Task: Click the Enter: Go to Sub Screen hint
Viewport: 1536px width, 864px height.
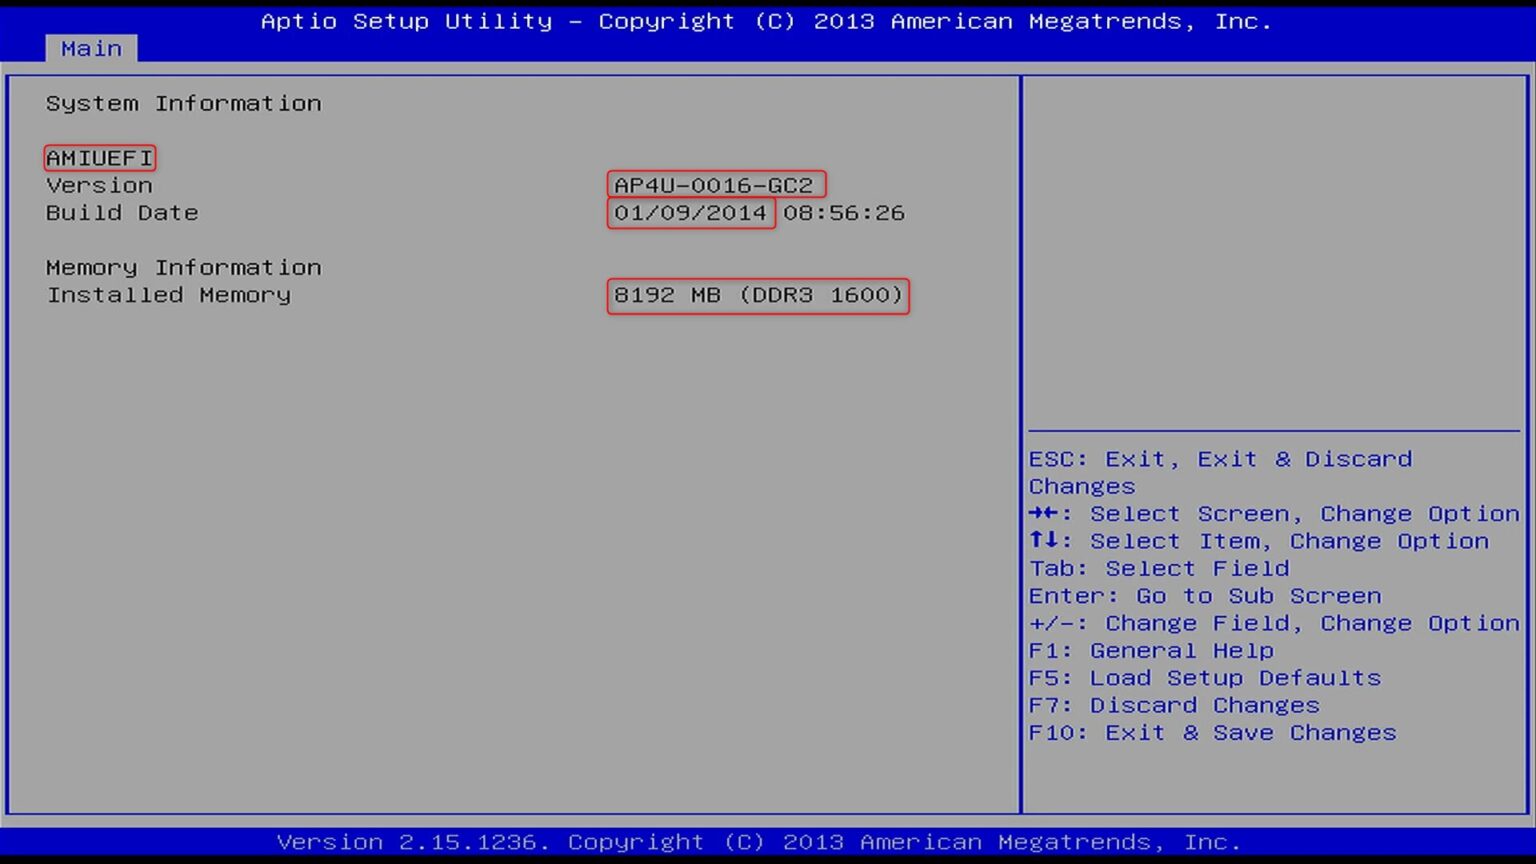Action: tap(1205, 596)
